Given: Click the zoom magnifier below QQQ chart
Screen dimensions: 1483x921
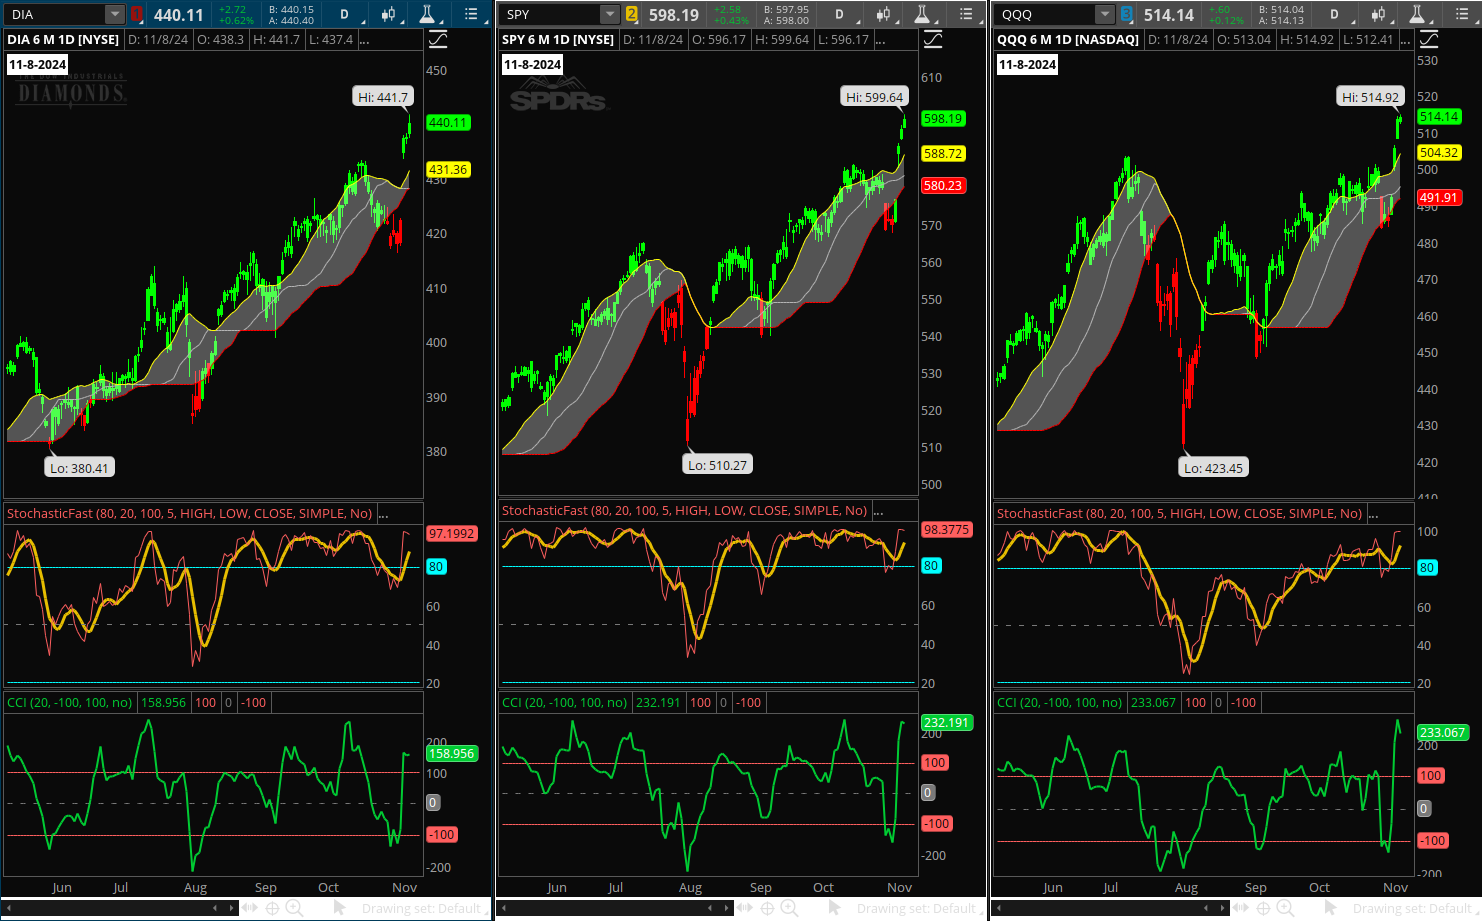Looking at the screenshot, I should tap(1285, 908).
